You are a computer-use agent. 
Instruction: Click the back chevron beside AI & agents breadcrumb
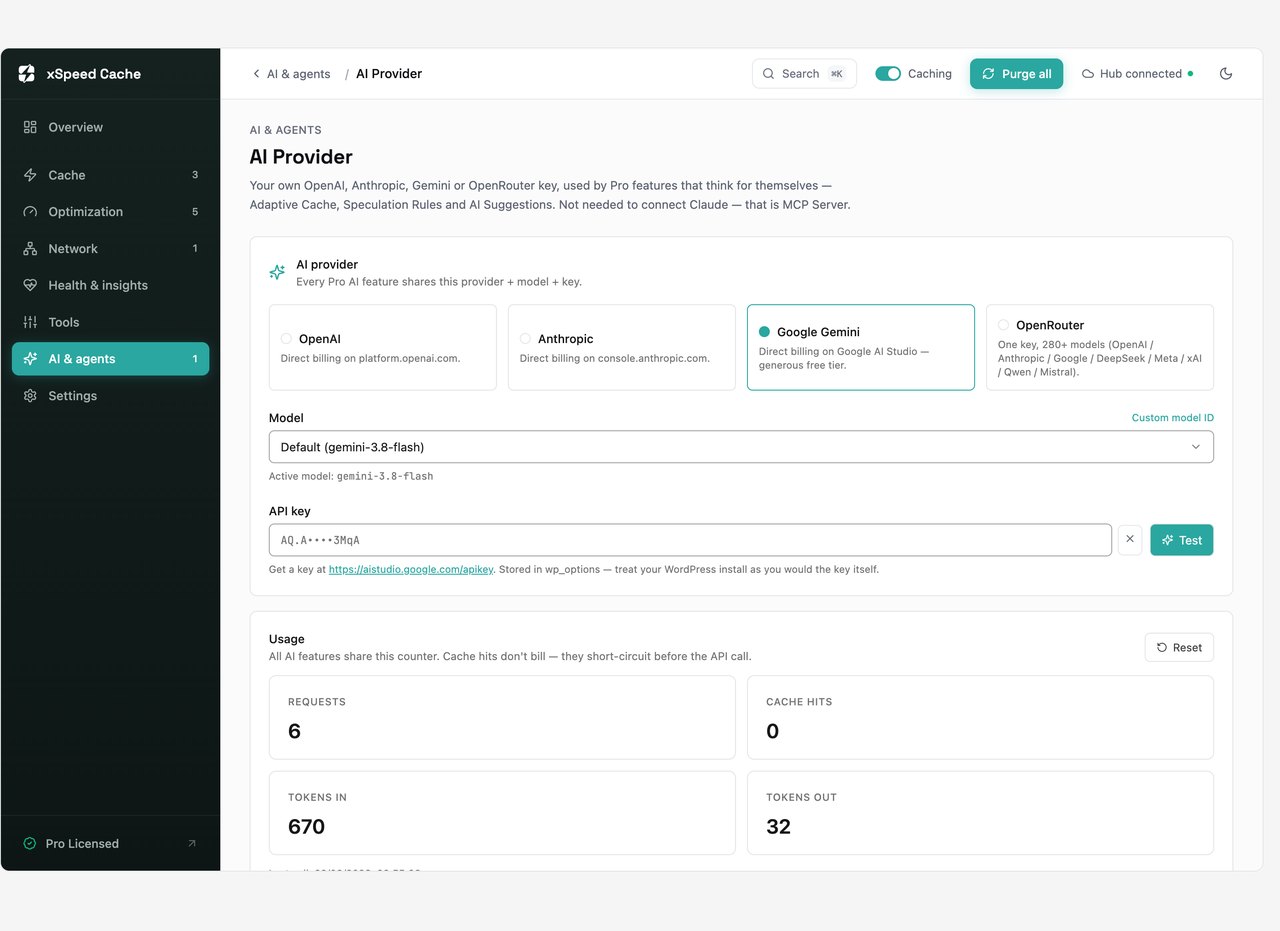tap(256, 74)
